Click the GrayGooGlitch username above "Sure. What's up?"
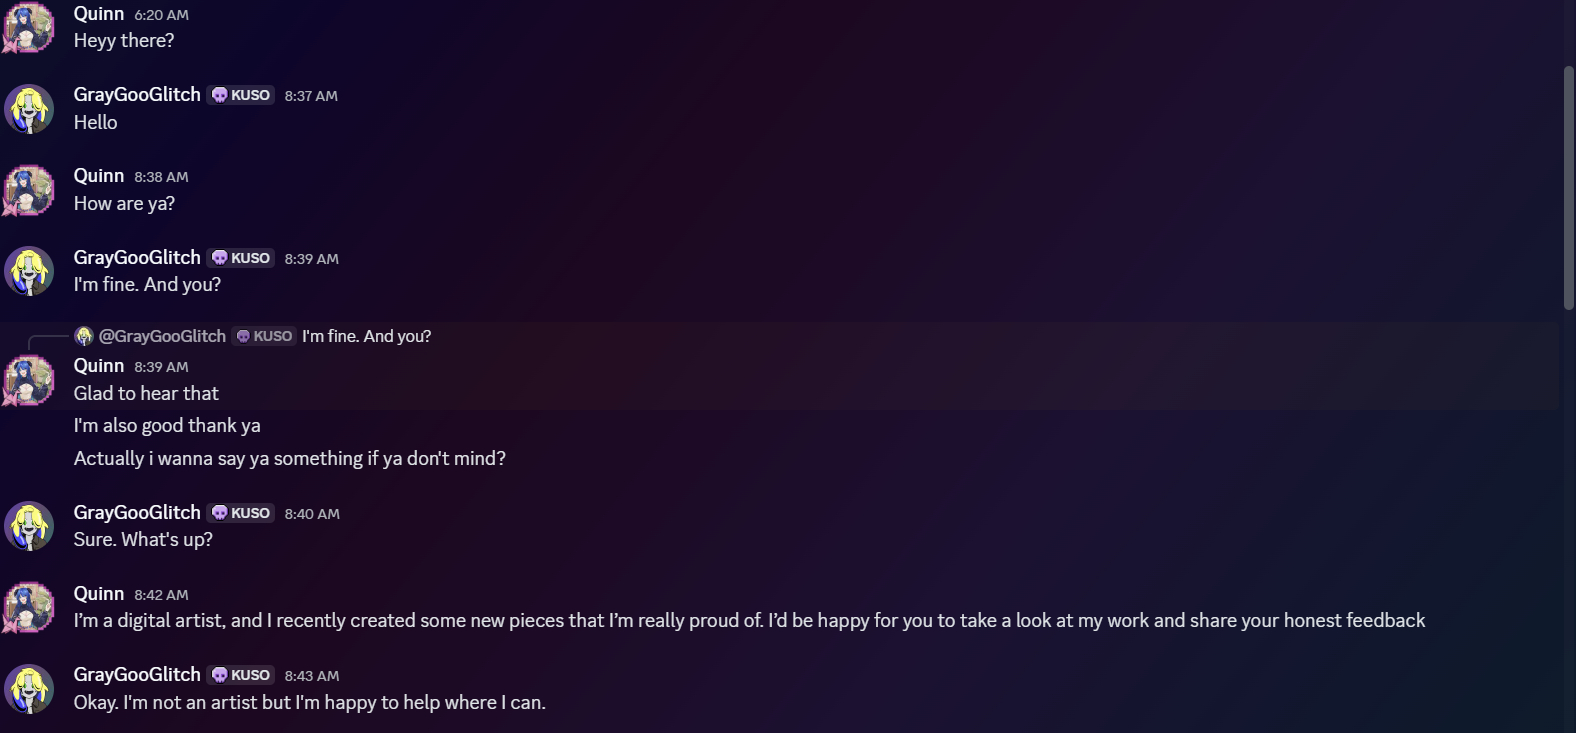 [137, 513]
